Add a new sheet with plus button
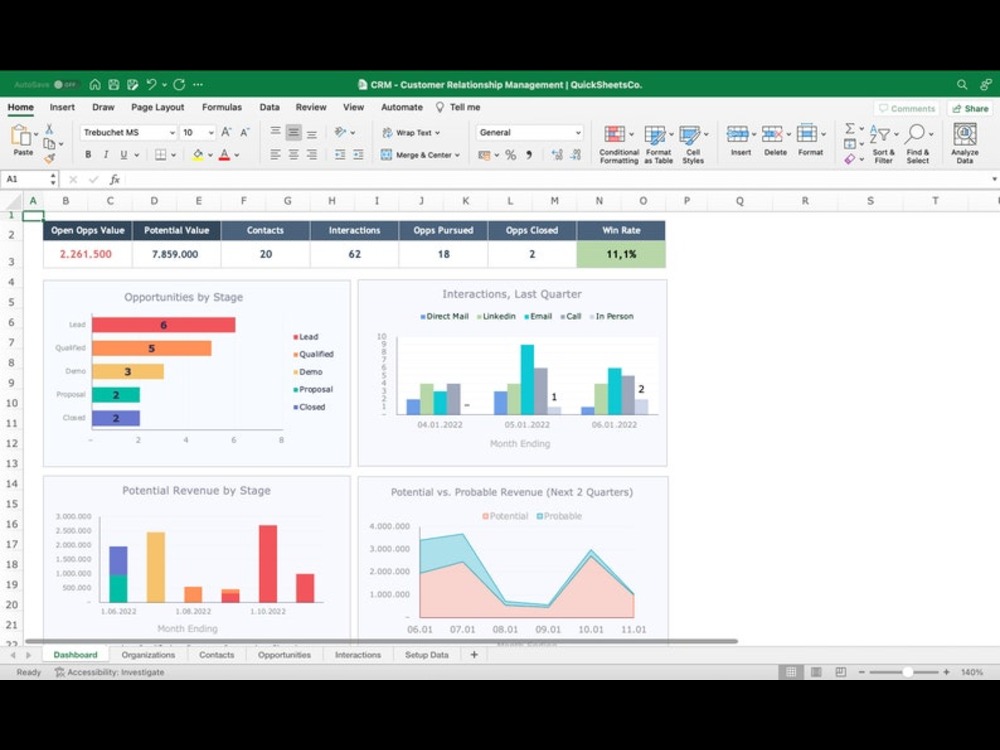 pyautogui.click(x=474, y=654)
